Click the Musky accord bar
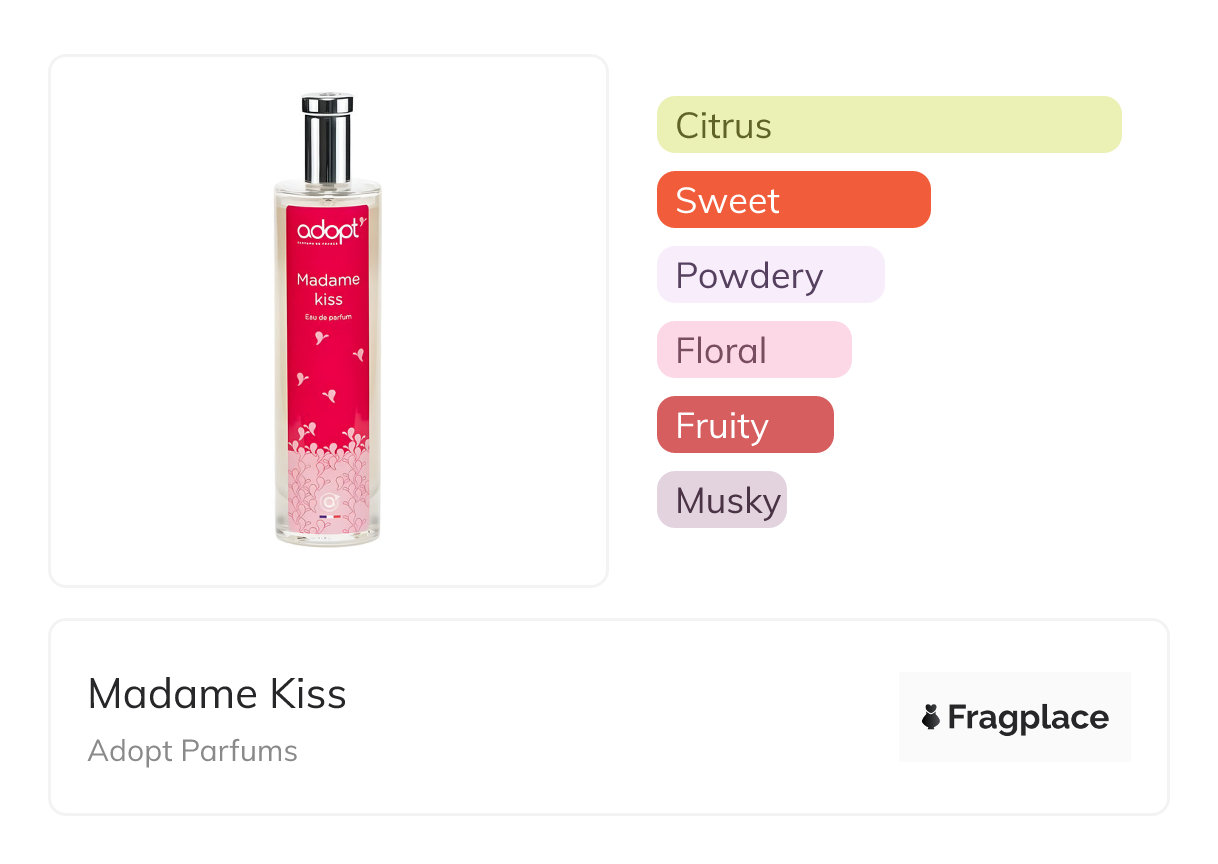The image size is (1218, 864). point(721,500)
